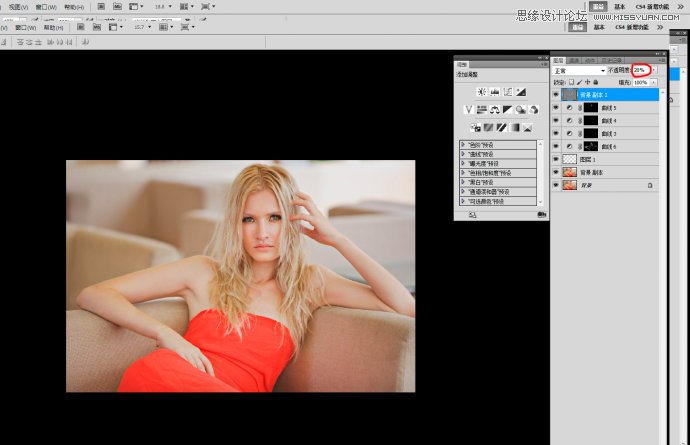
Task: Add a Selective Color adjustment layer
Action: [x=527, y=128]
